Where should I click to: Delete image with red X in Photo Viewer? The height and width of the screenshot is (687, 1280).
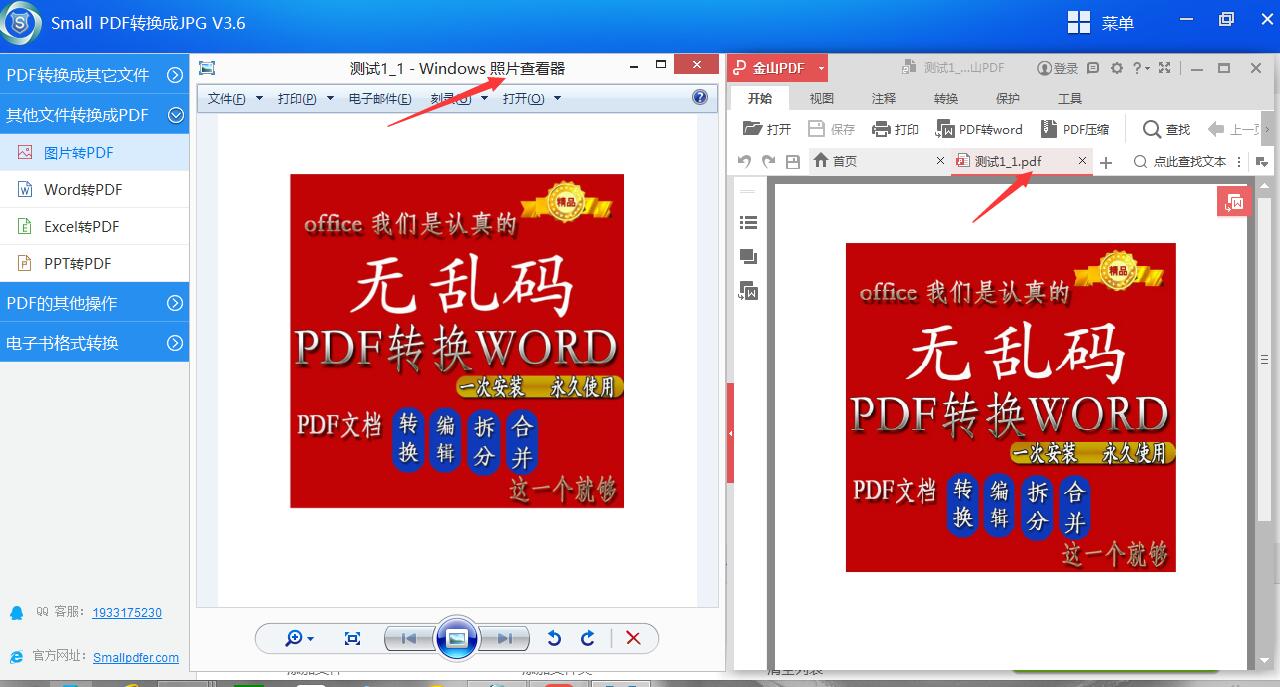[633, 638]
